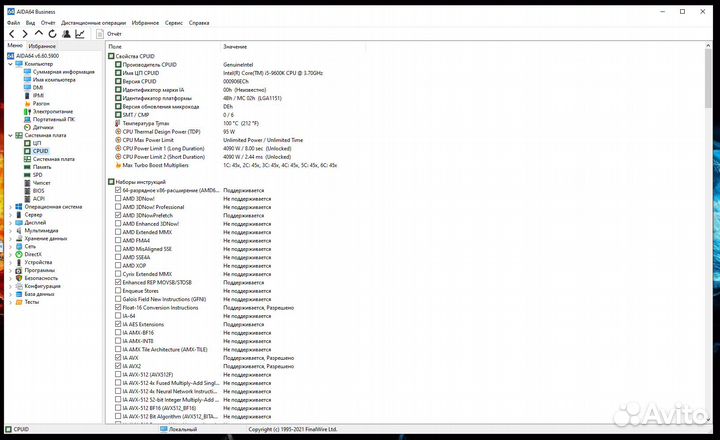Image resolution: width=720 pixels, height=440 pixels.
Task: Select the Температура Tjmax row
Action: [x=187, y=124]
